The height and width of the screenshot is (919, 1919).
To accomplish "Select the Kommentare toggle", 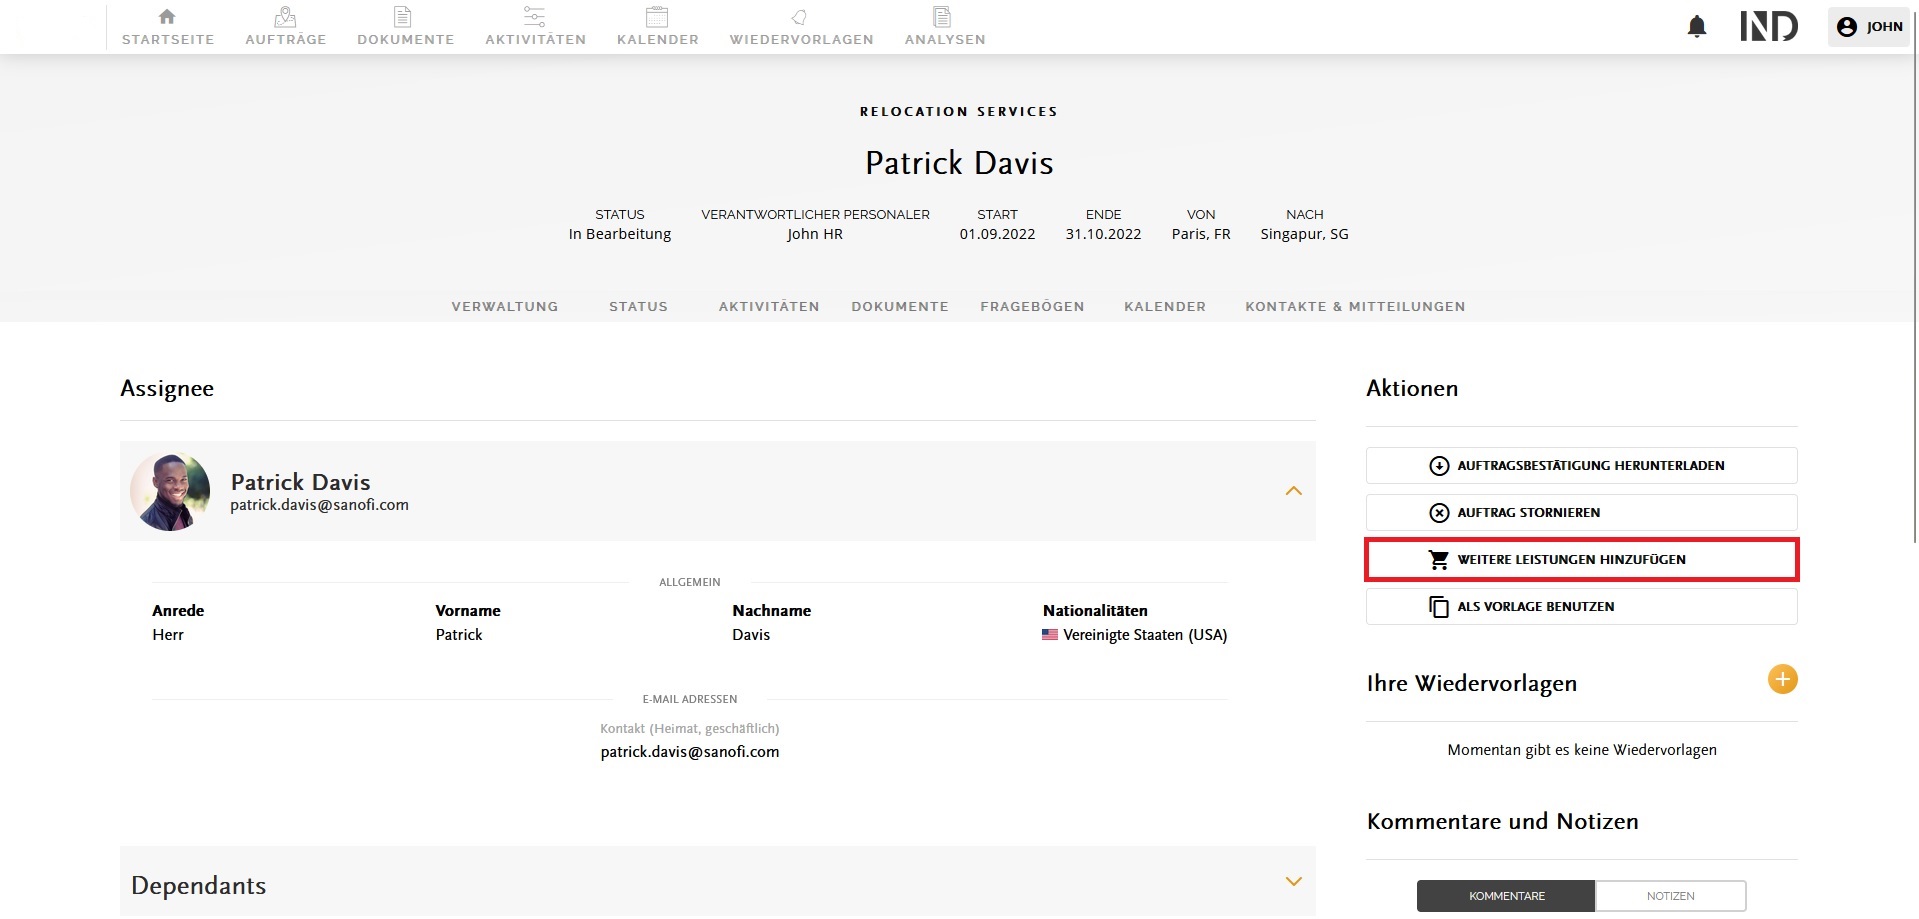I will pyautogui.click(x=1506, y=896).
